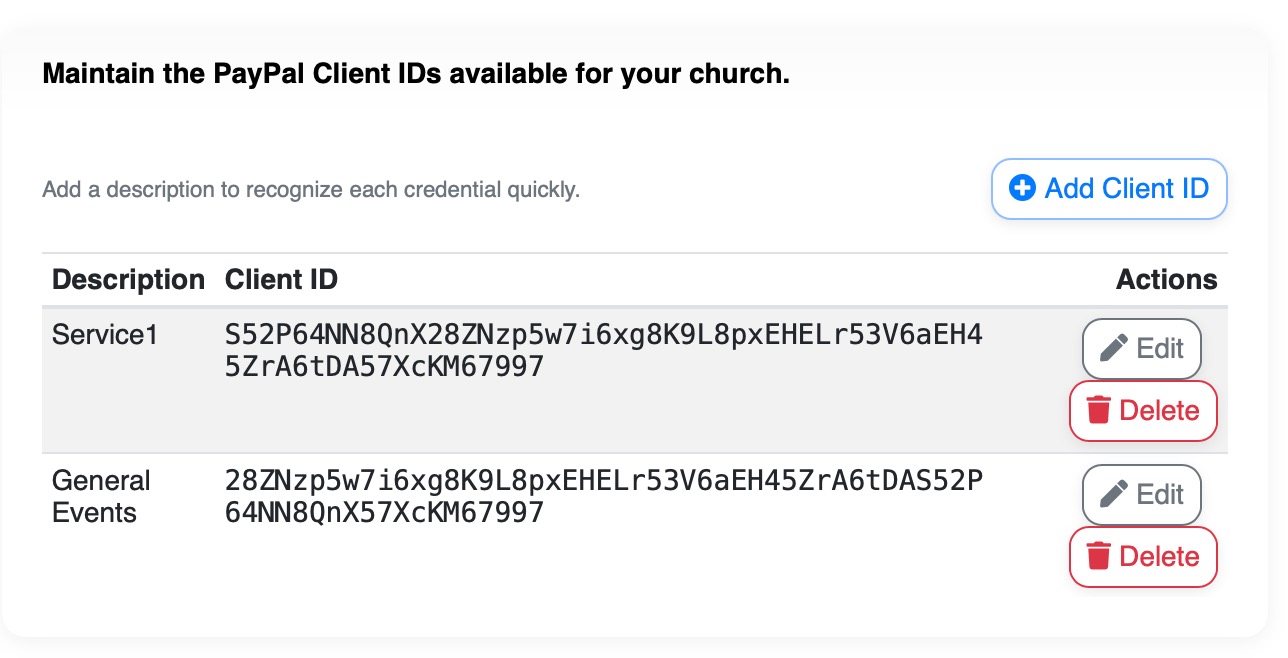Click the Client ID column header
1288x658 pixels.
coord(282,280)
